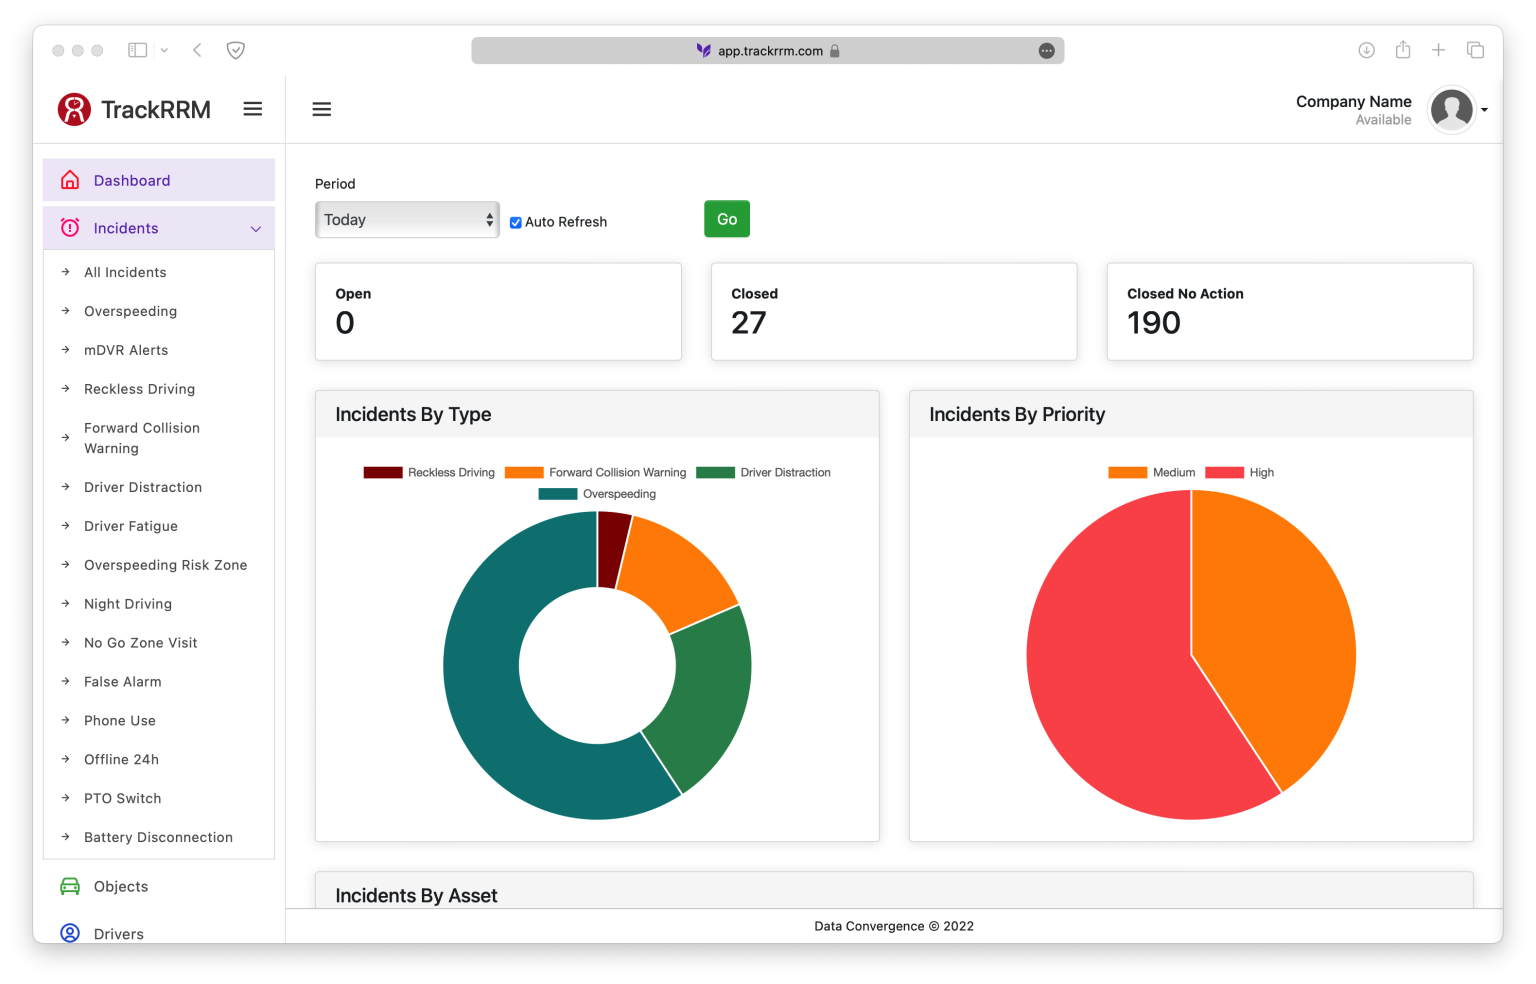Expand the account dropdown caret beside avatar
Screen dimensions: 1536x984
click(x=1484, y=110)
